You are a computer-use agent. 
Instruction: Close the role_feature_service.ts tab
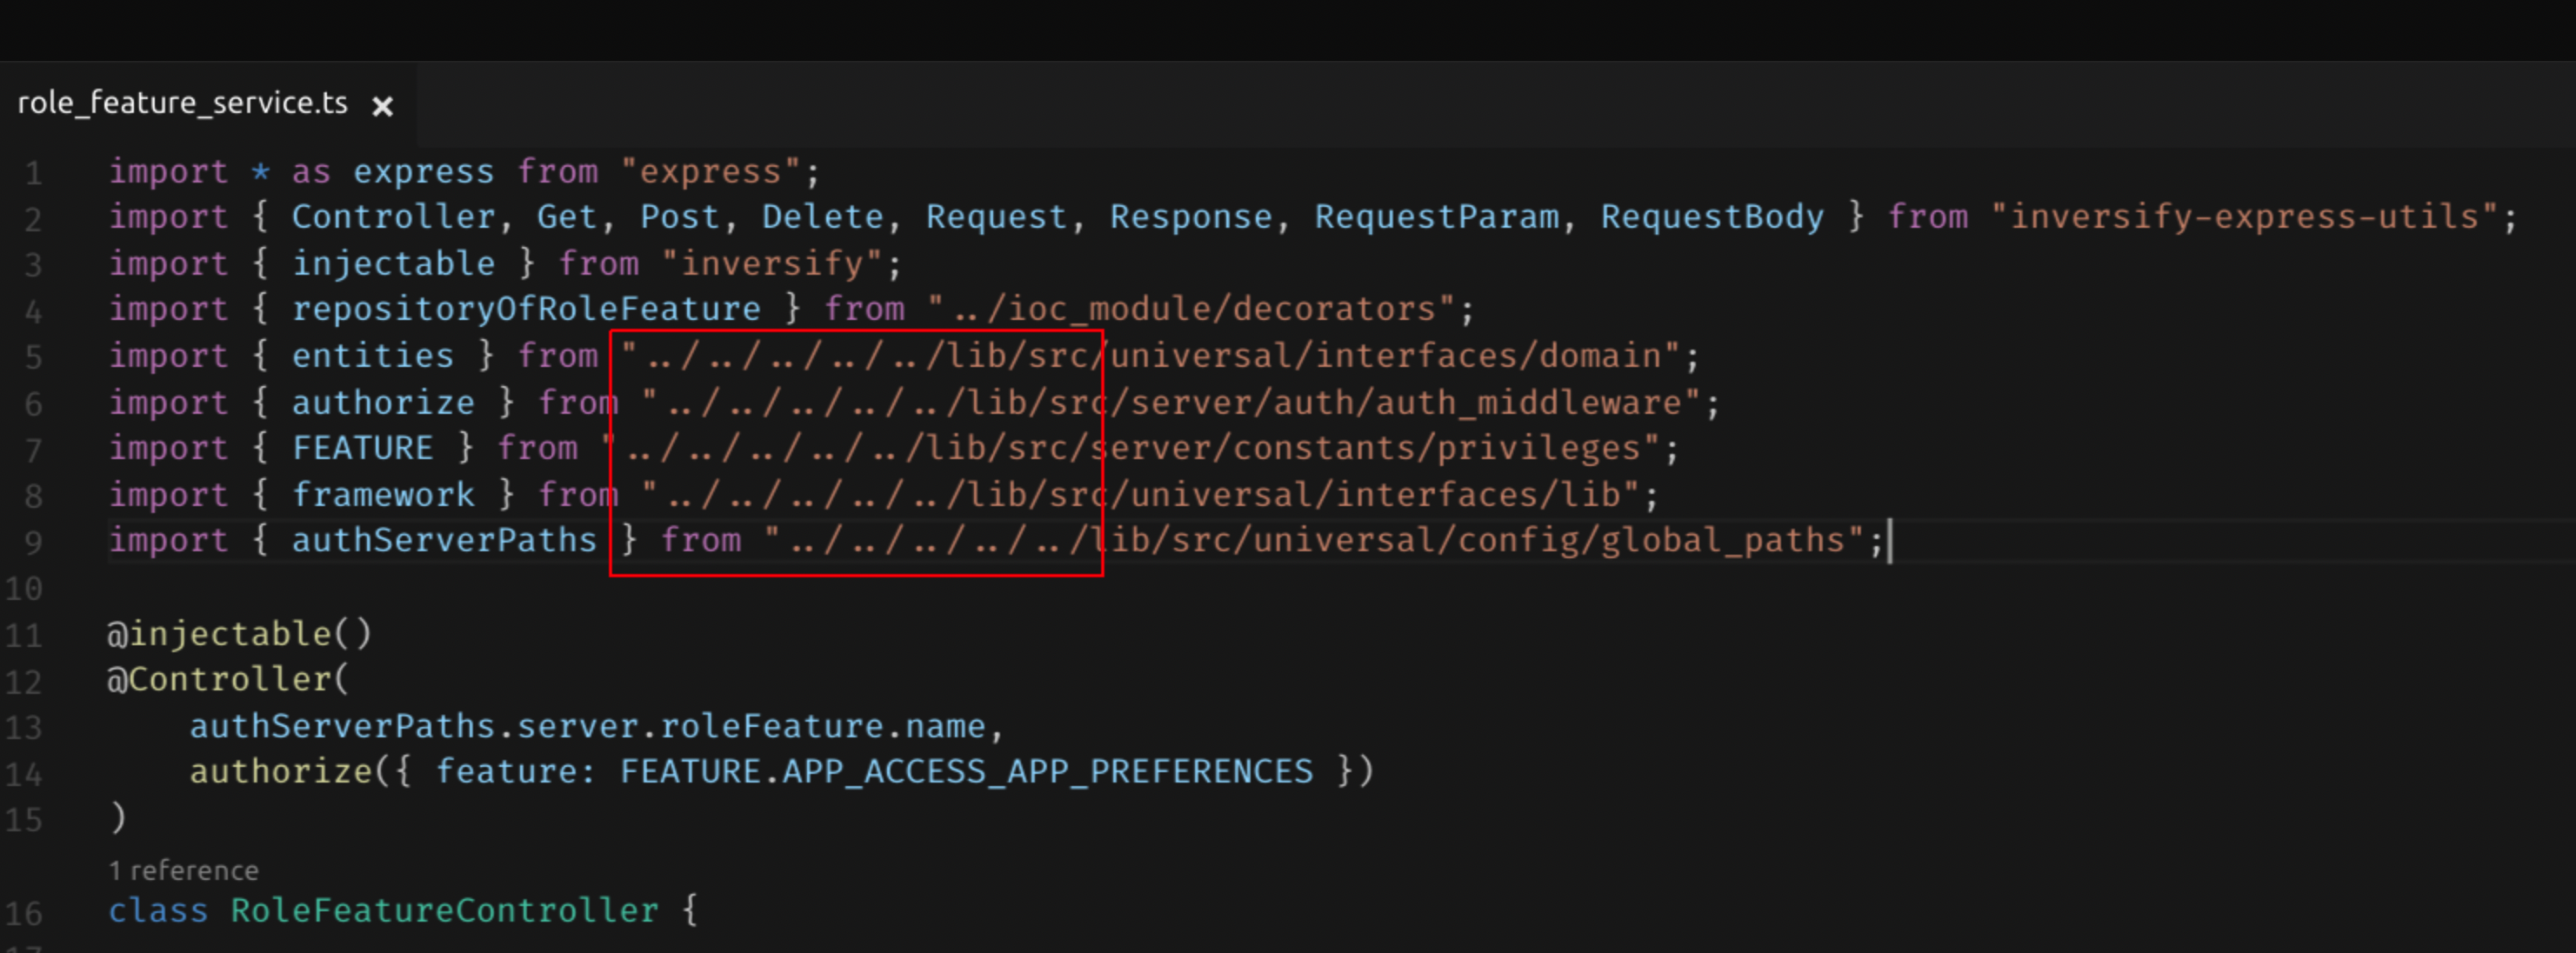[x=382, y=106]
